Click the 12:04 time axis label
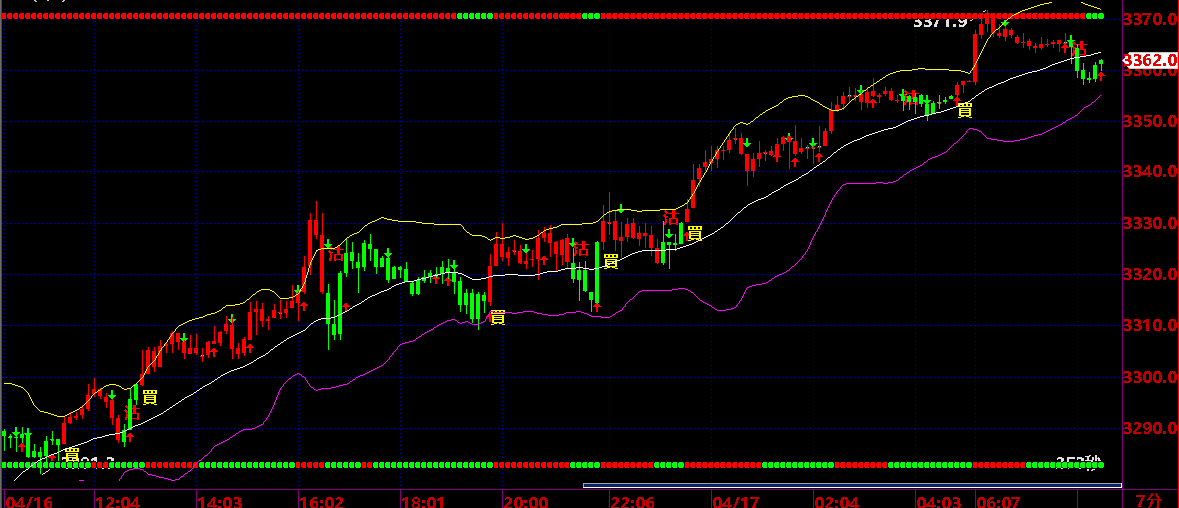 coord(118,501)
